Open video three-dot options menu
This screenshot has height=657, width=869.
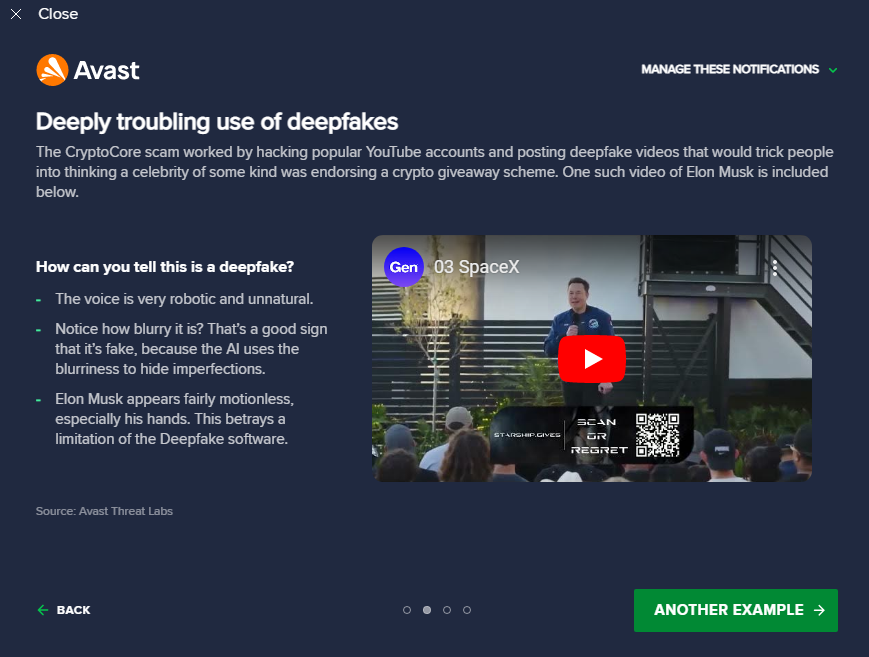point(775,268)
